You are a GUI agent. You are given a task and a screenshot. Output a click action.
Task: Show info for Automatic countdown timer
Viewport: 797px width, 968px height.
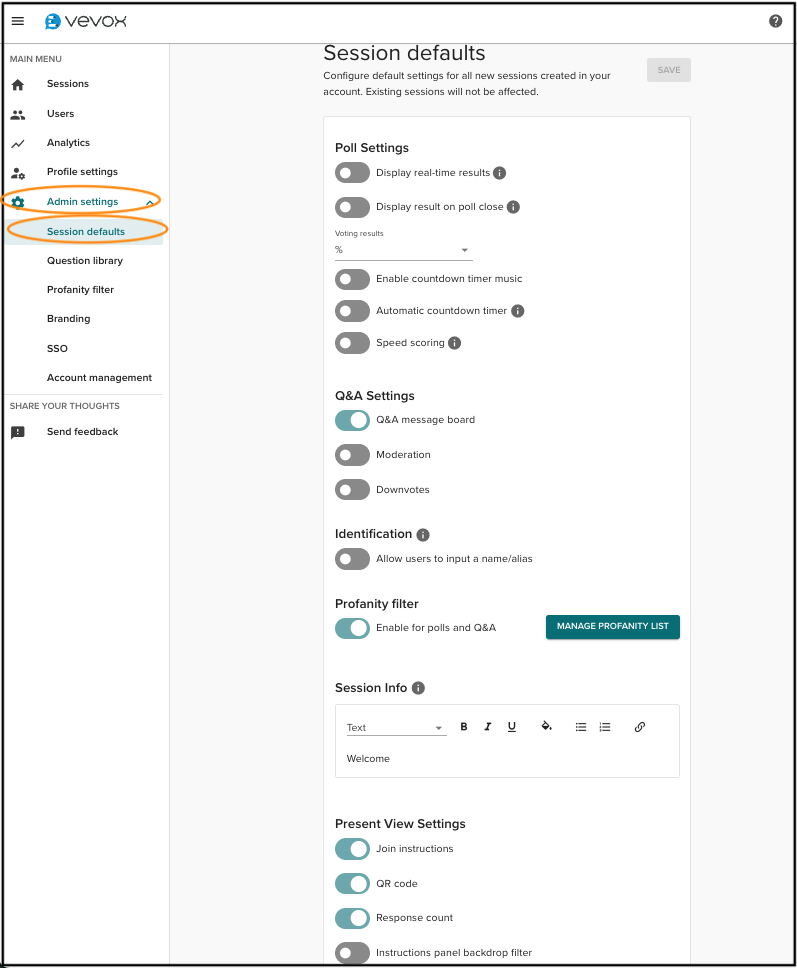pos(517,311)
